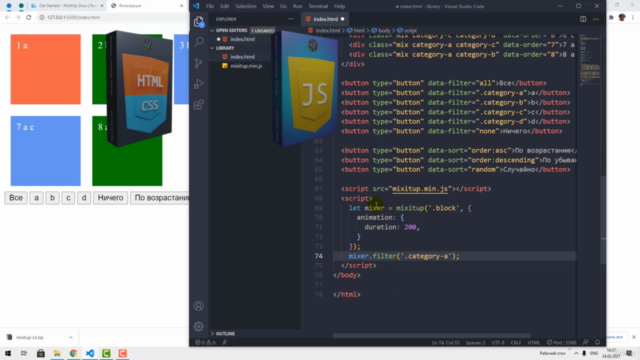This screenshot has width=640, height=360.
Task: Open the Chrome extensions puzzle icon
Action: [611, 17]
